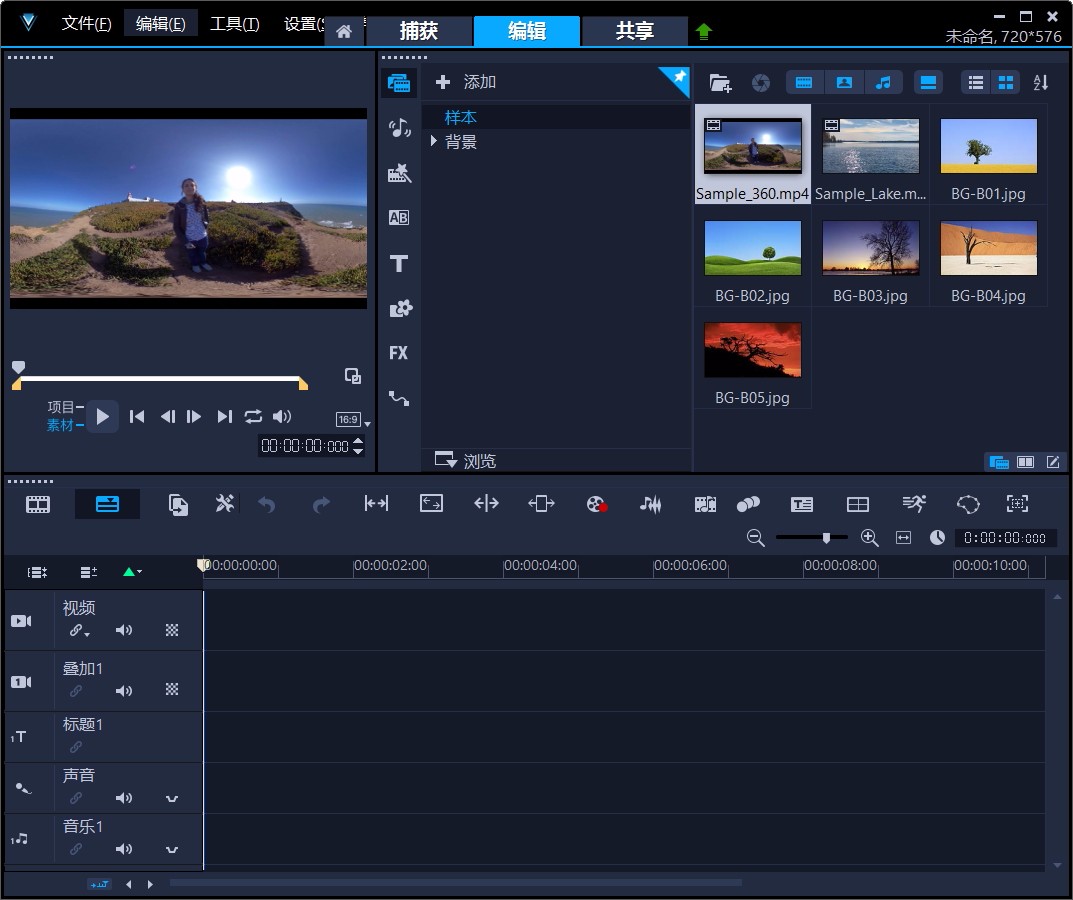This screenshot has height=900, width=1073.
Task: Expand the 声音 track options chevron
Action: [172, 798]
